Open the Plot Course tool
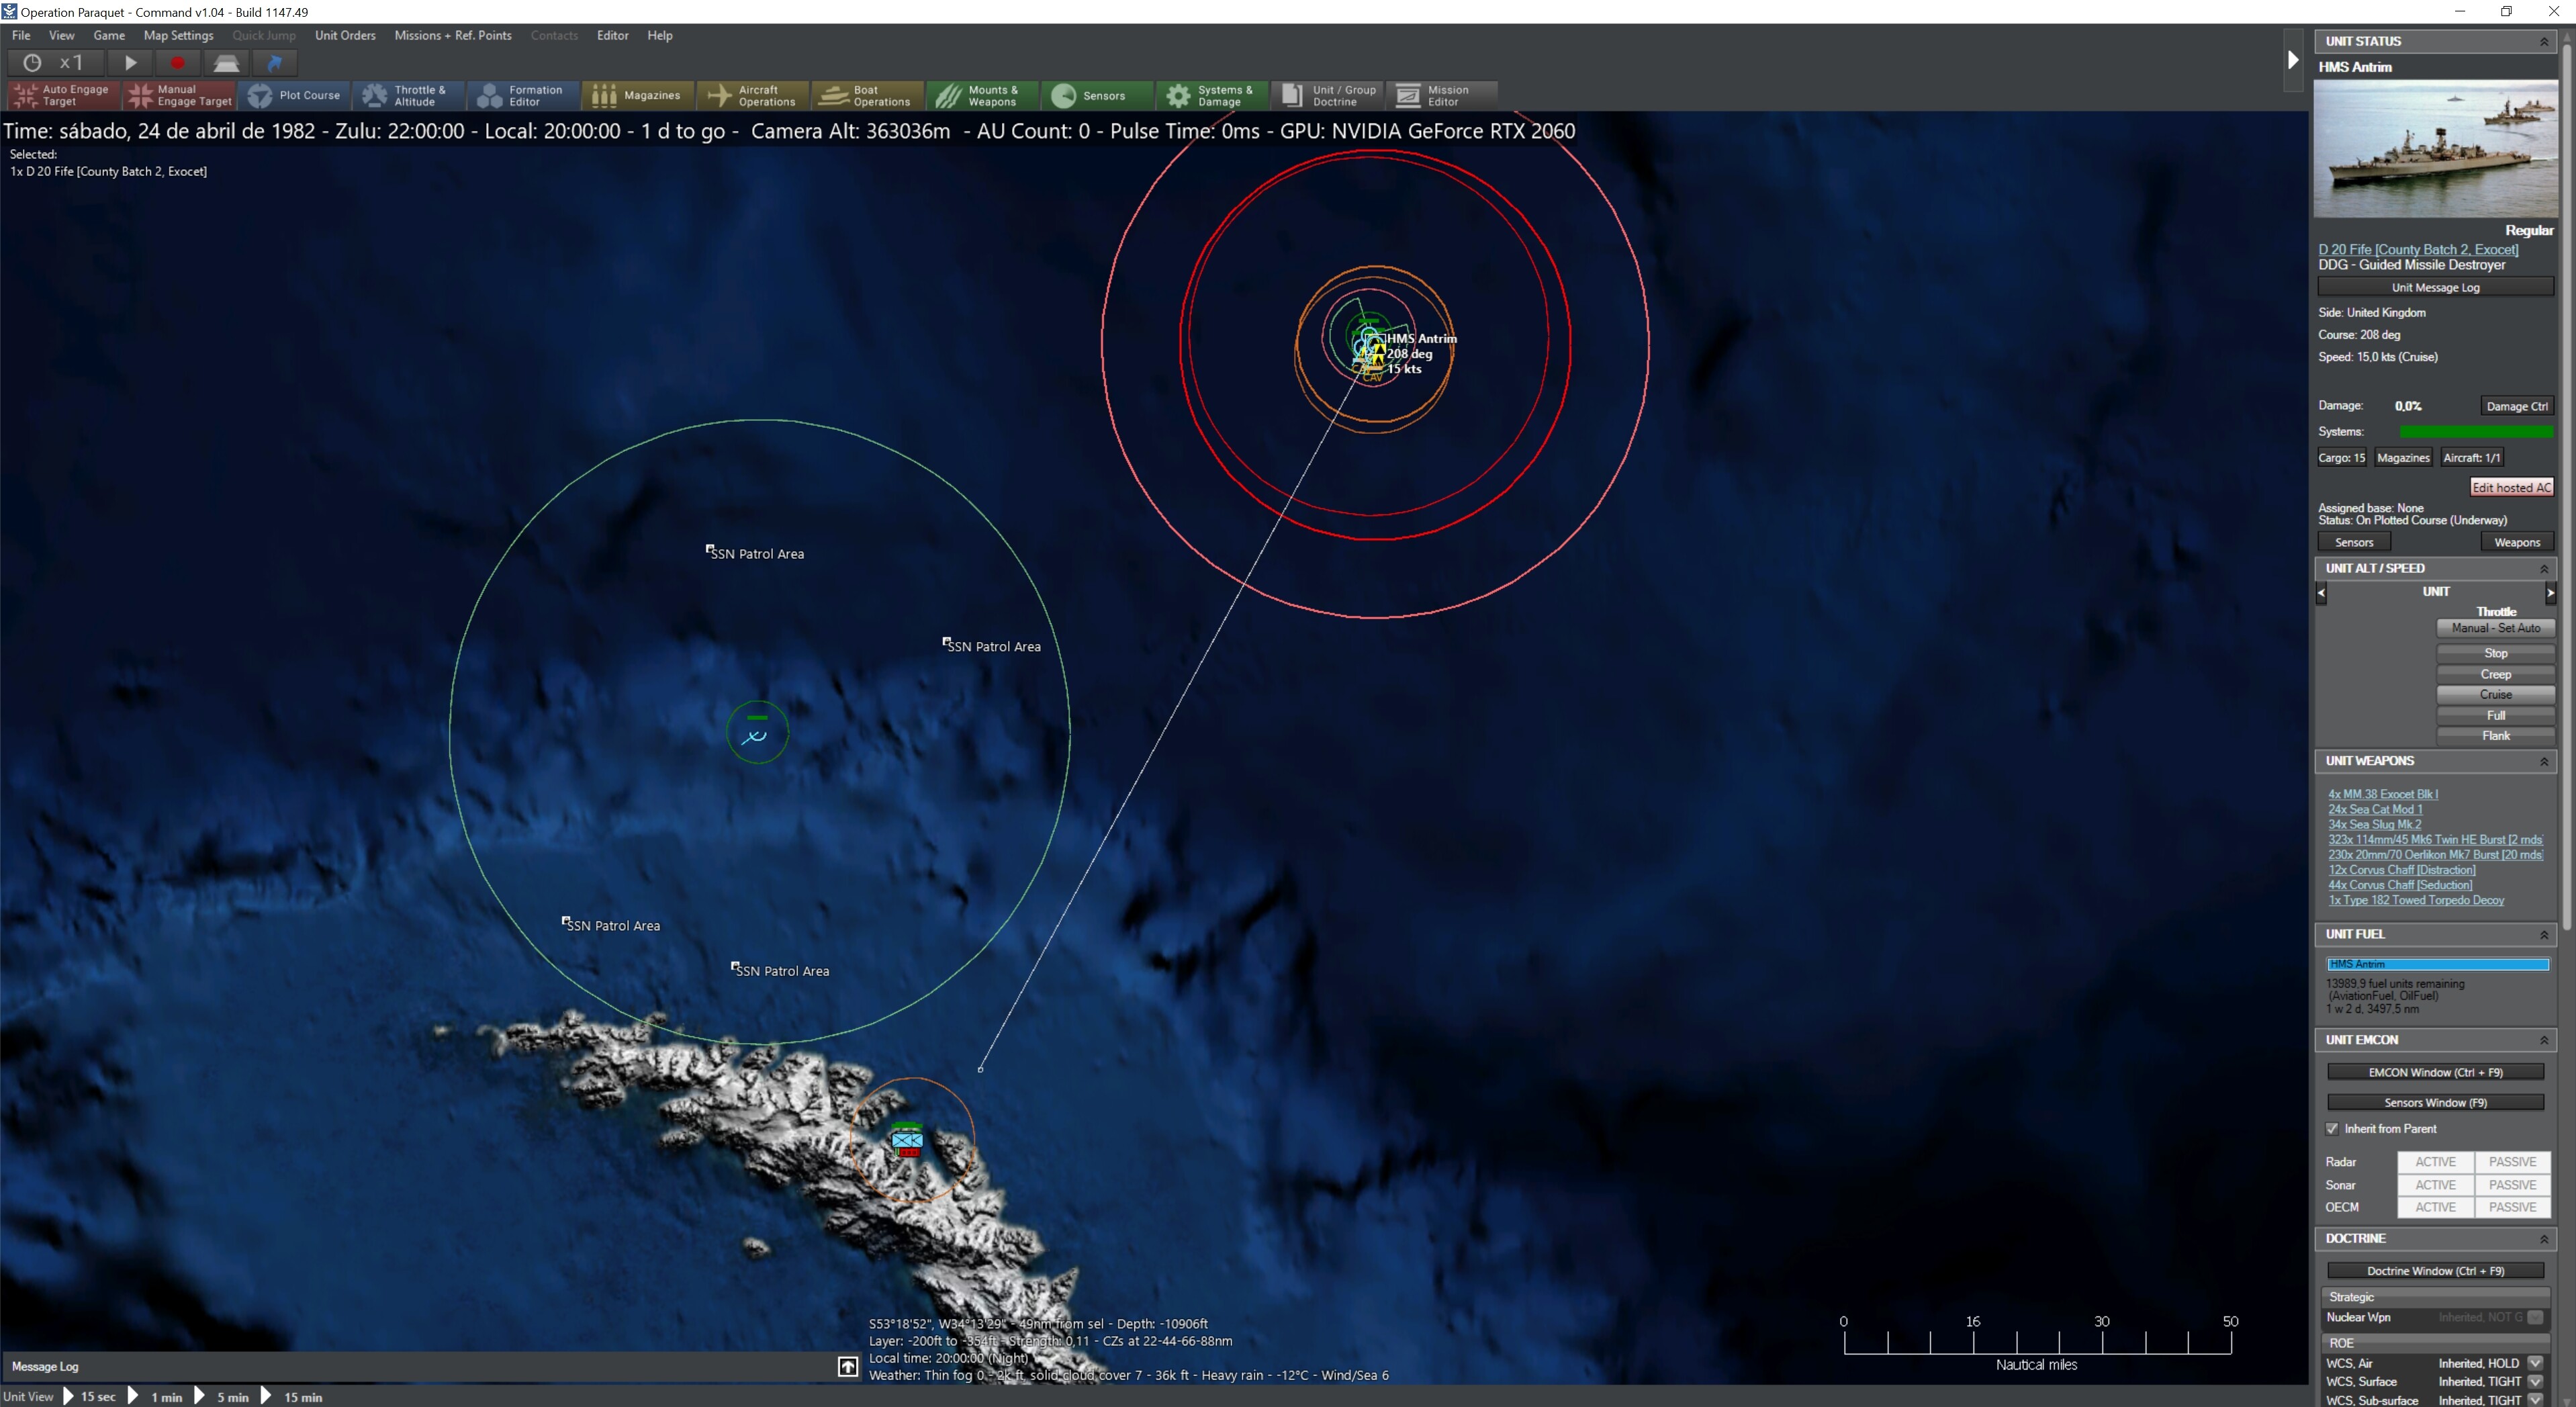Viewport: 2576px width, 1407px height. click(295, 95)
